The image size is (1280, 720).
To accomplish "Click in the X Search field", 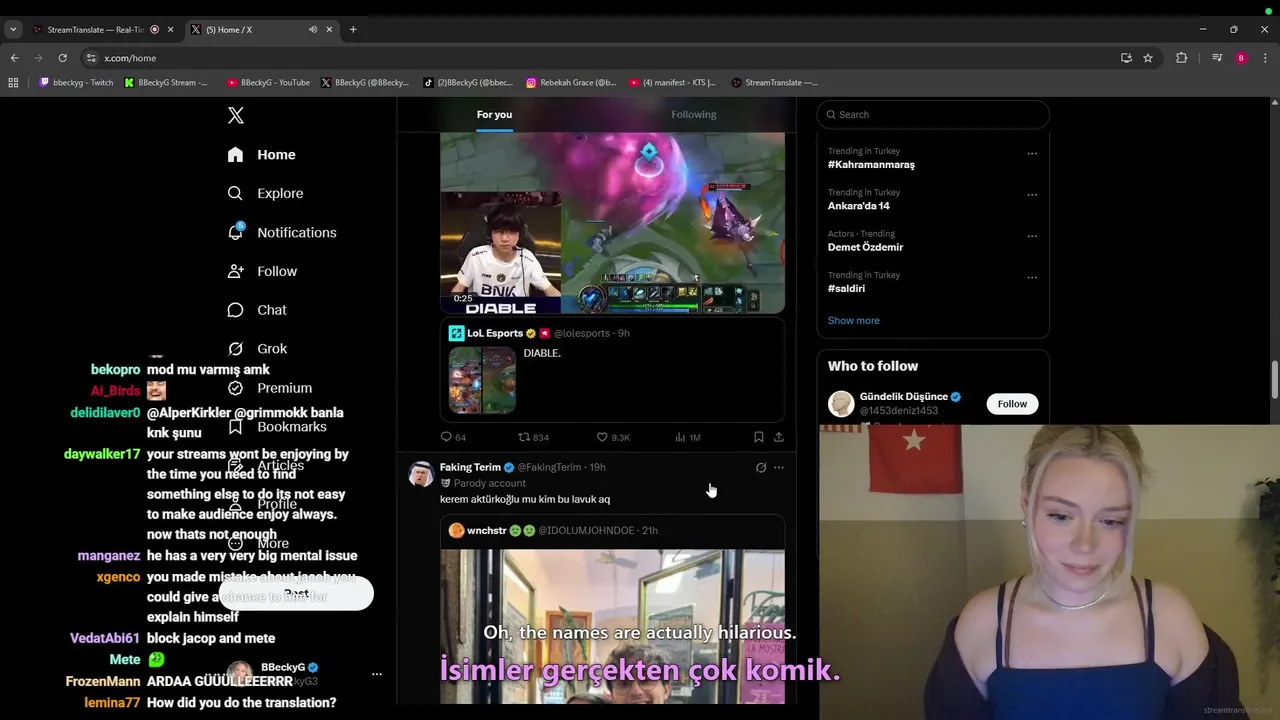I will coord(933,115).
